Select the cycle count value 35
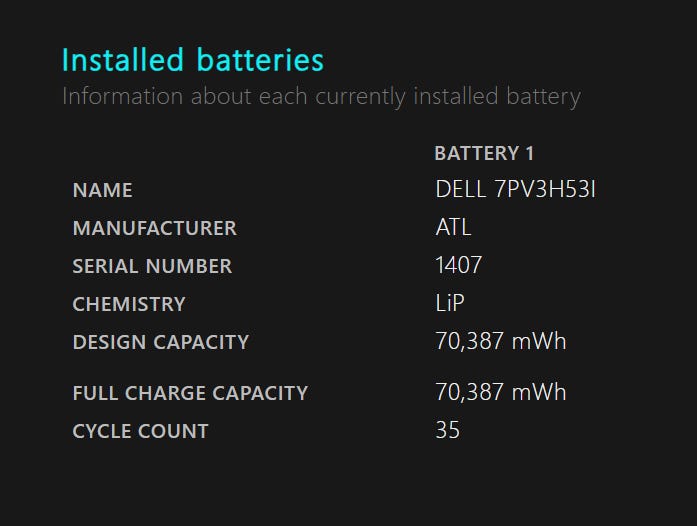The image size is (697, 526). [x=448, y=430]
